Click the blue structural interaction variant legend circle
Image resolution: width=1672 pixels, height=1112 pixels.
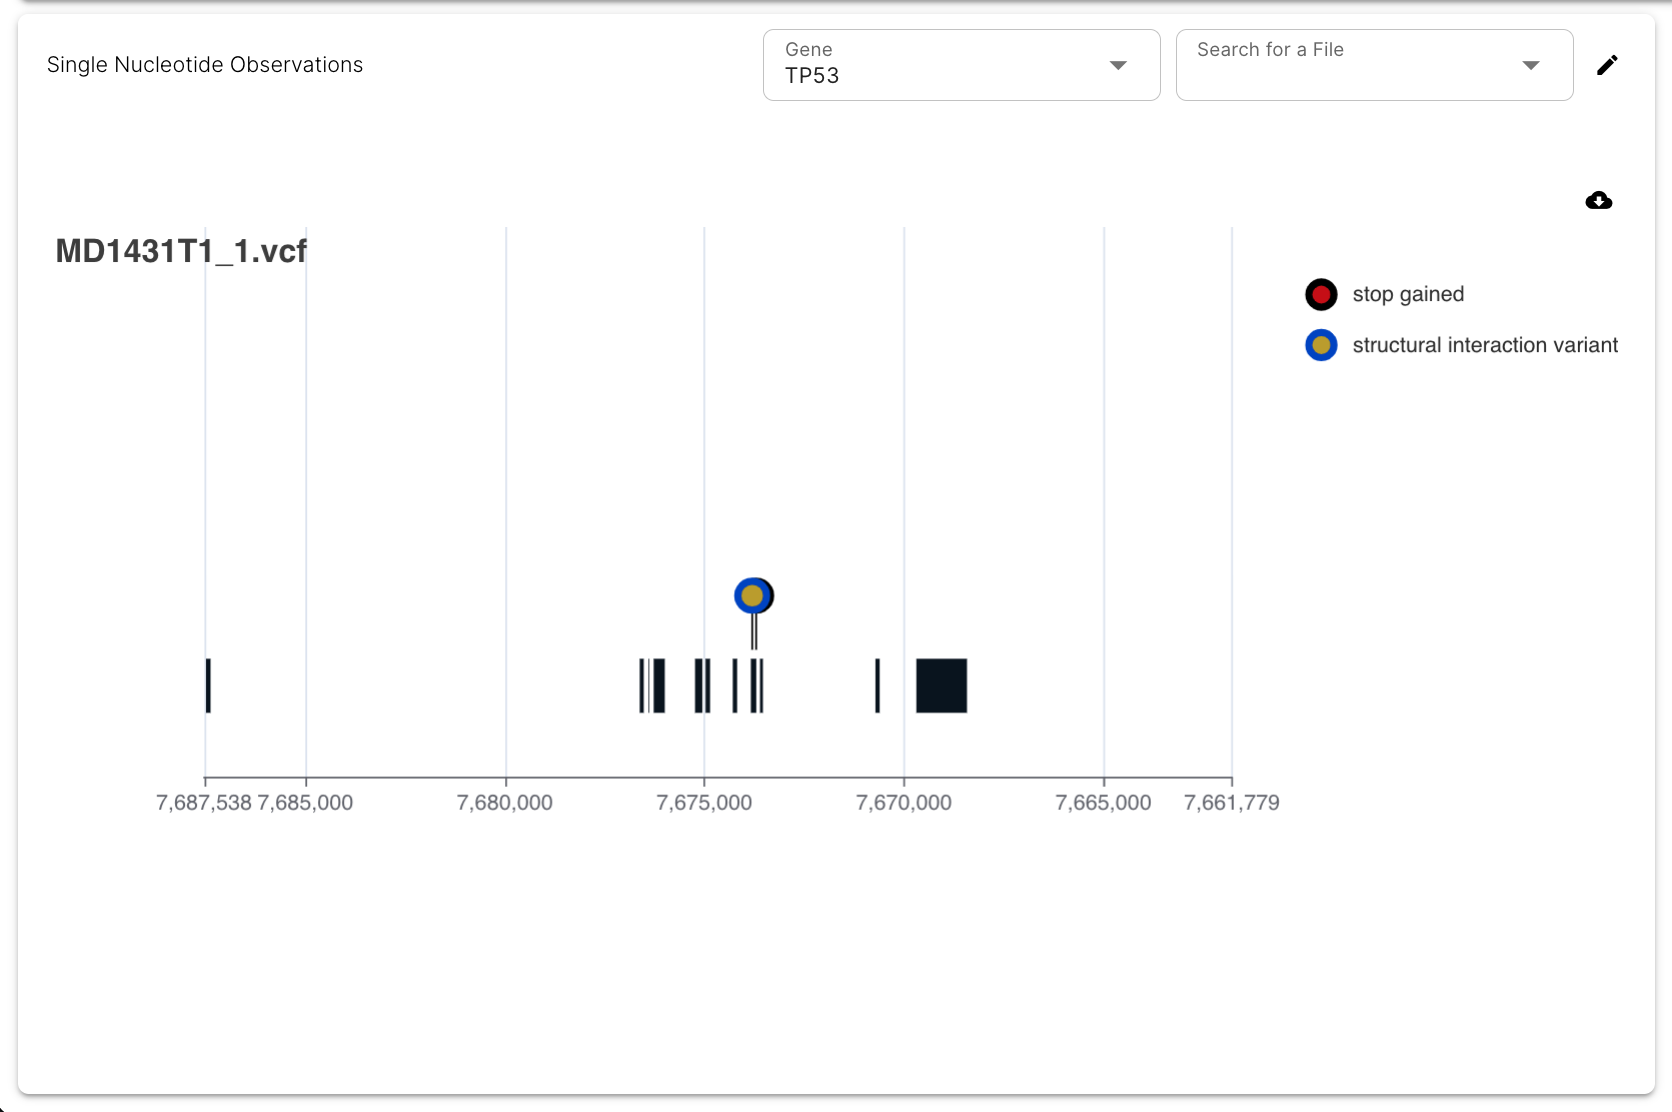tap(1321, 345)
